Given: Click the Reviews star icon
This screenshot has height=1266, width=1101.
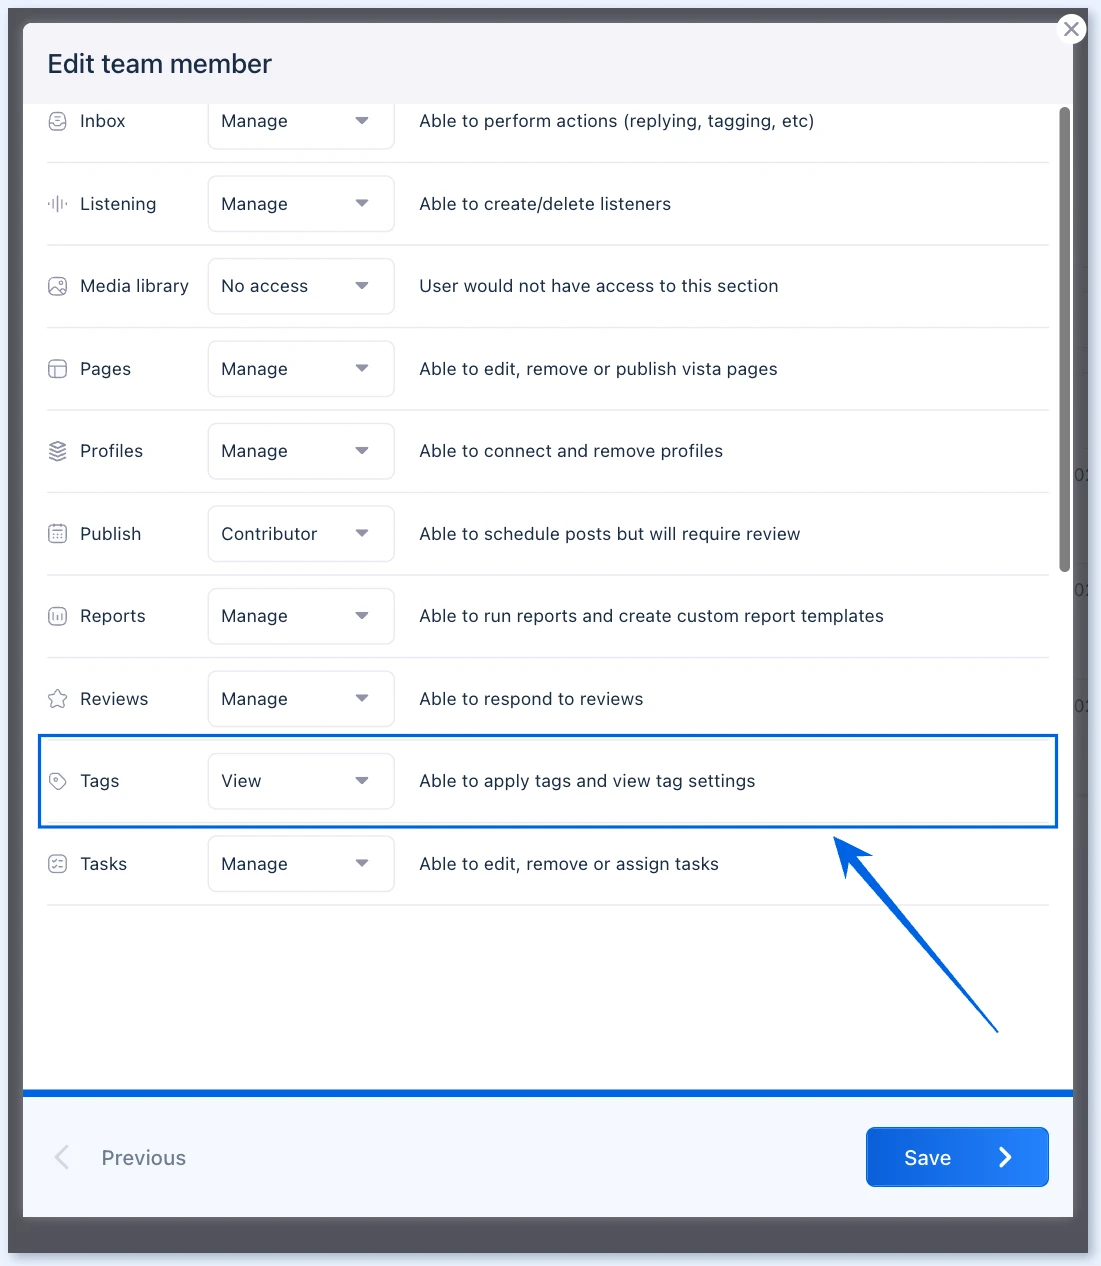Looking at the screenshot, I should coord(58,699).
